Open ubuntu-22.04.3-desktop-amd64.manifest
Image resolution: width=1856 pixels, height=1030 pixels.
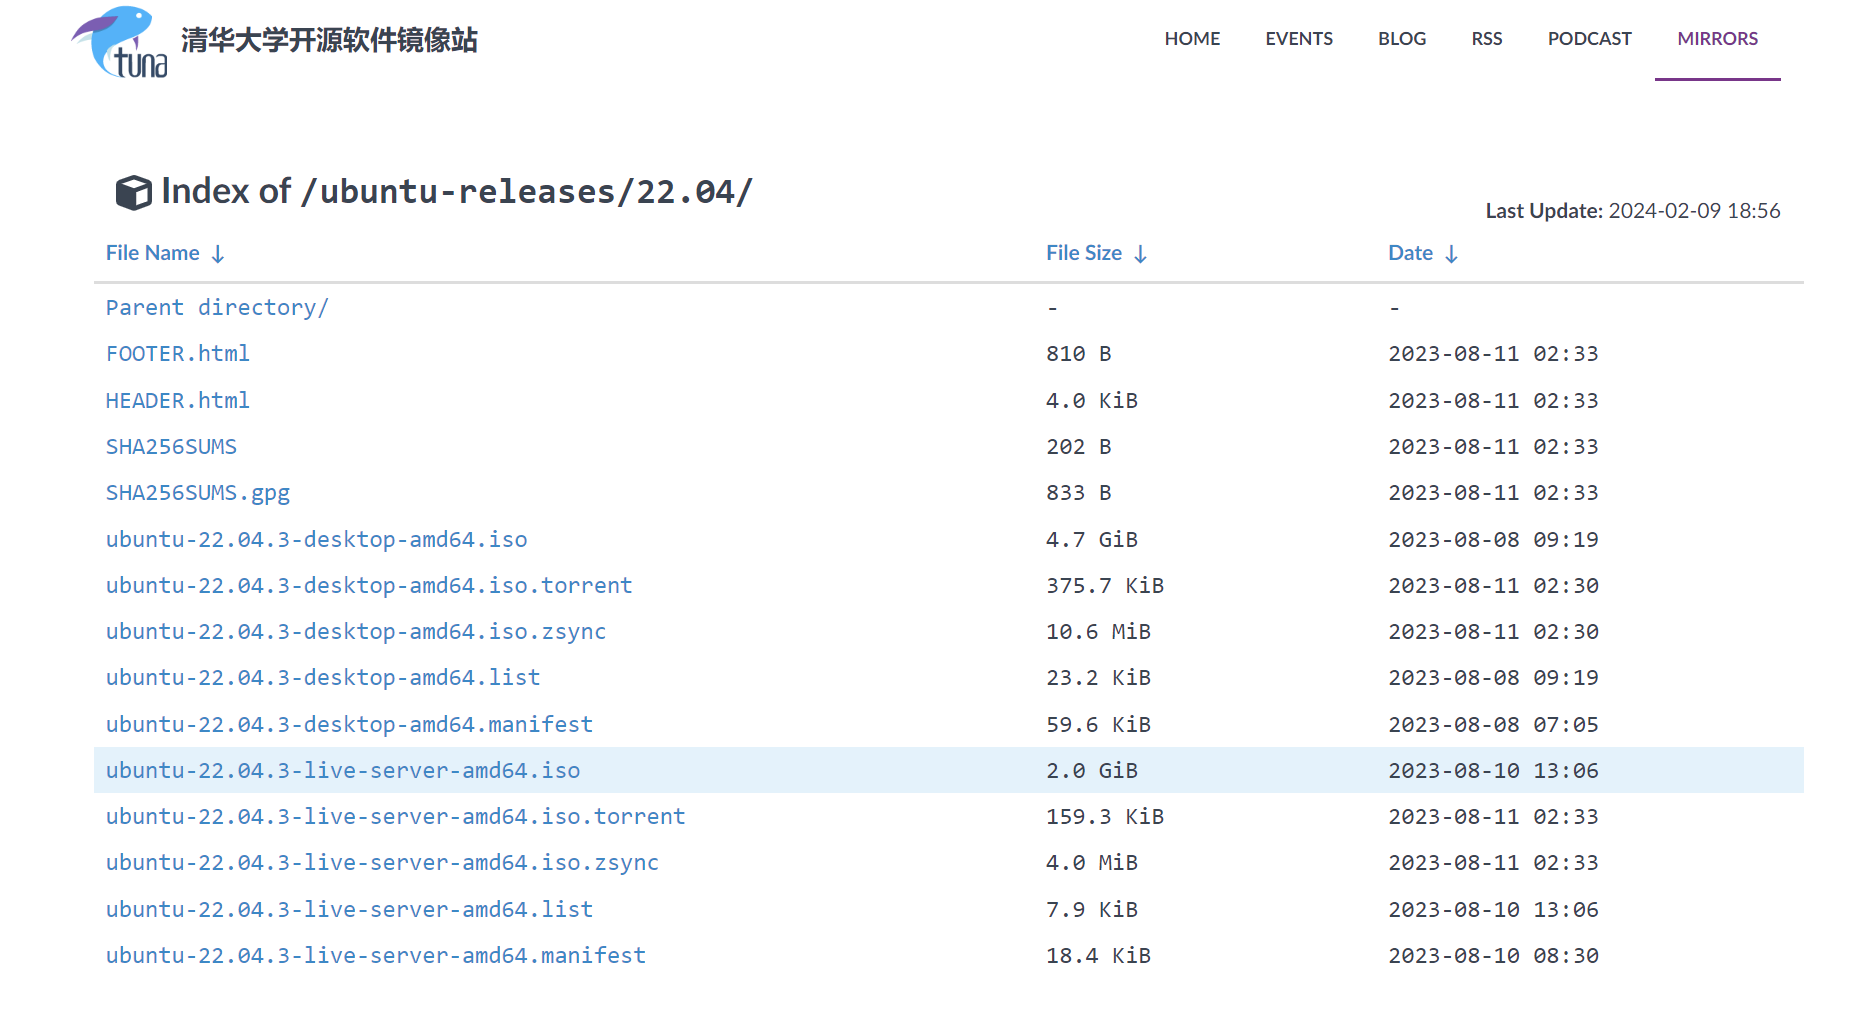[349, 725]
